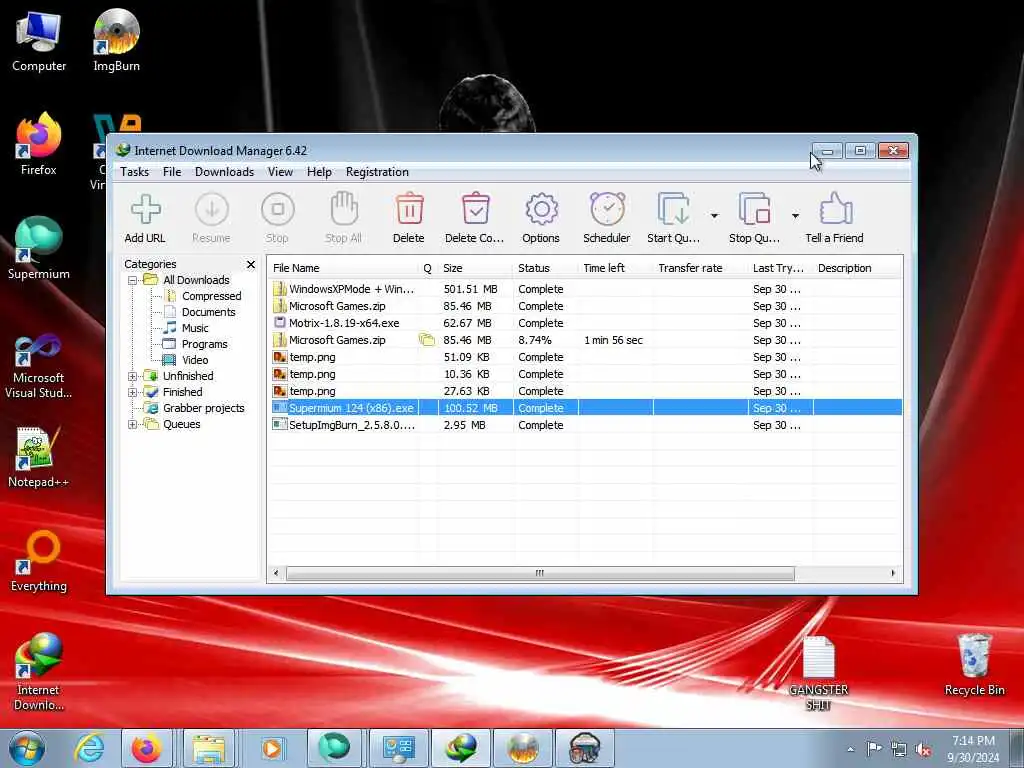Sort by File Name column header
Screen dimensions: 1024x768
[x=344, y=268]
